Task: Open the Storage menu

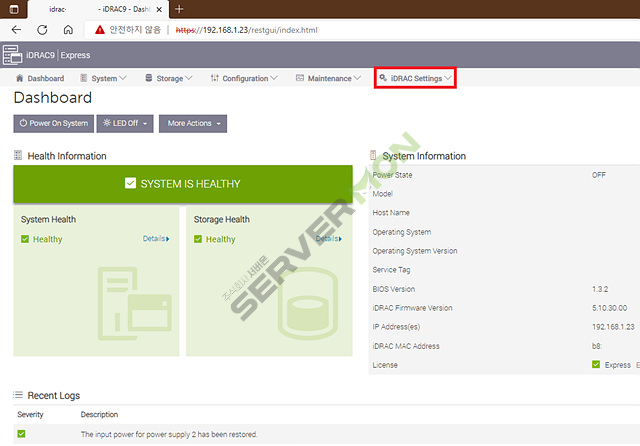Action: click(169, 78)
